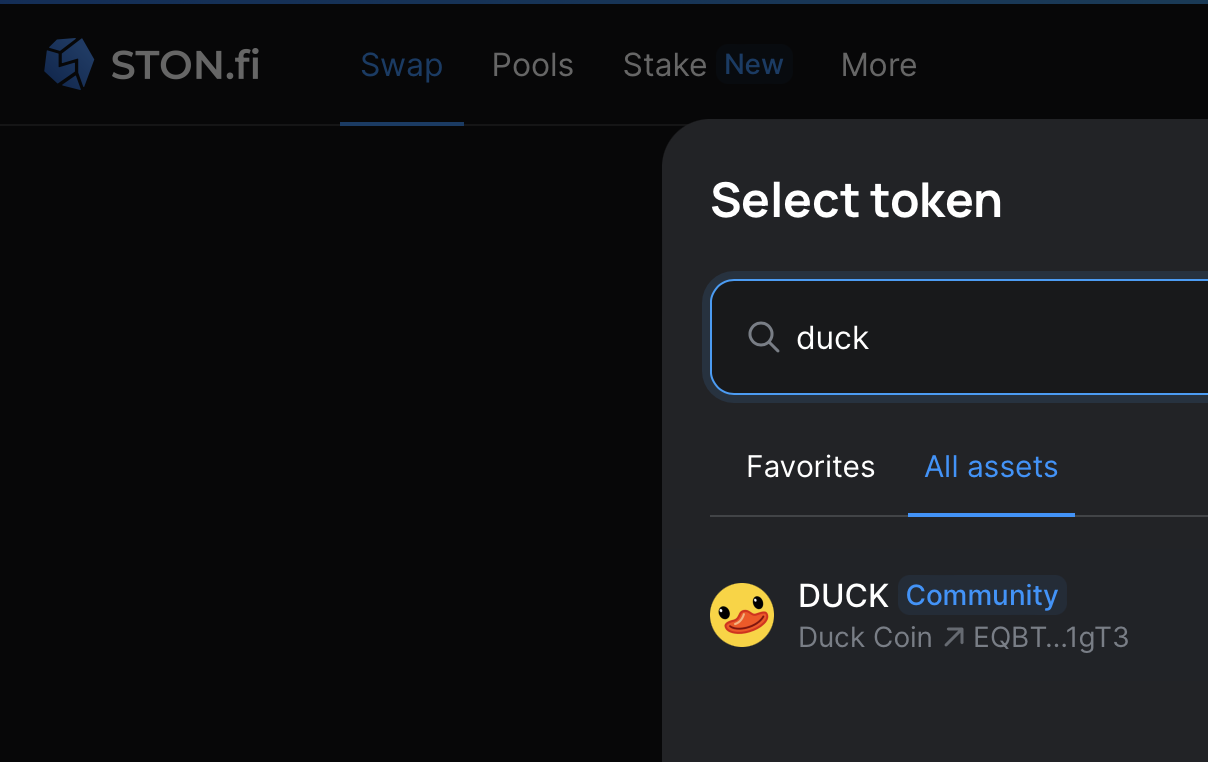The image size is (1208, 762).
Task: Go to the Pools page
Action: [x=532, y=65]
